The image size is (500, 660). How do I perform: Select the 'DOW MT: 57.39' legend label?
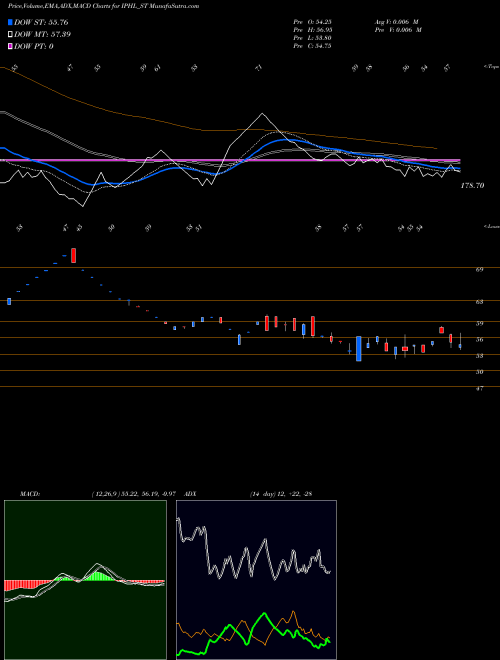point(42,35)
